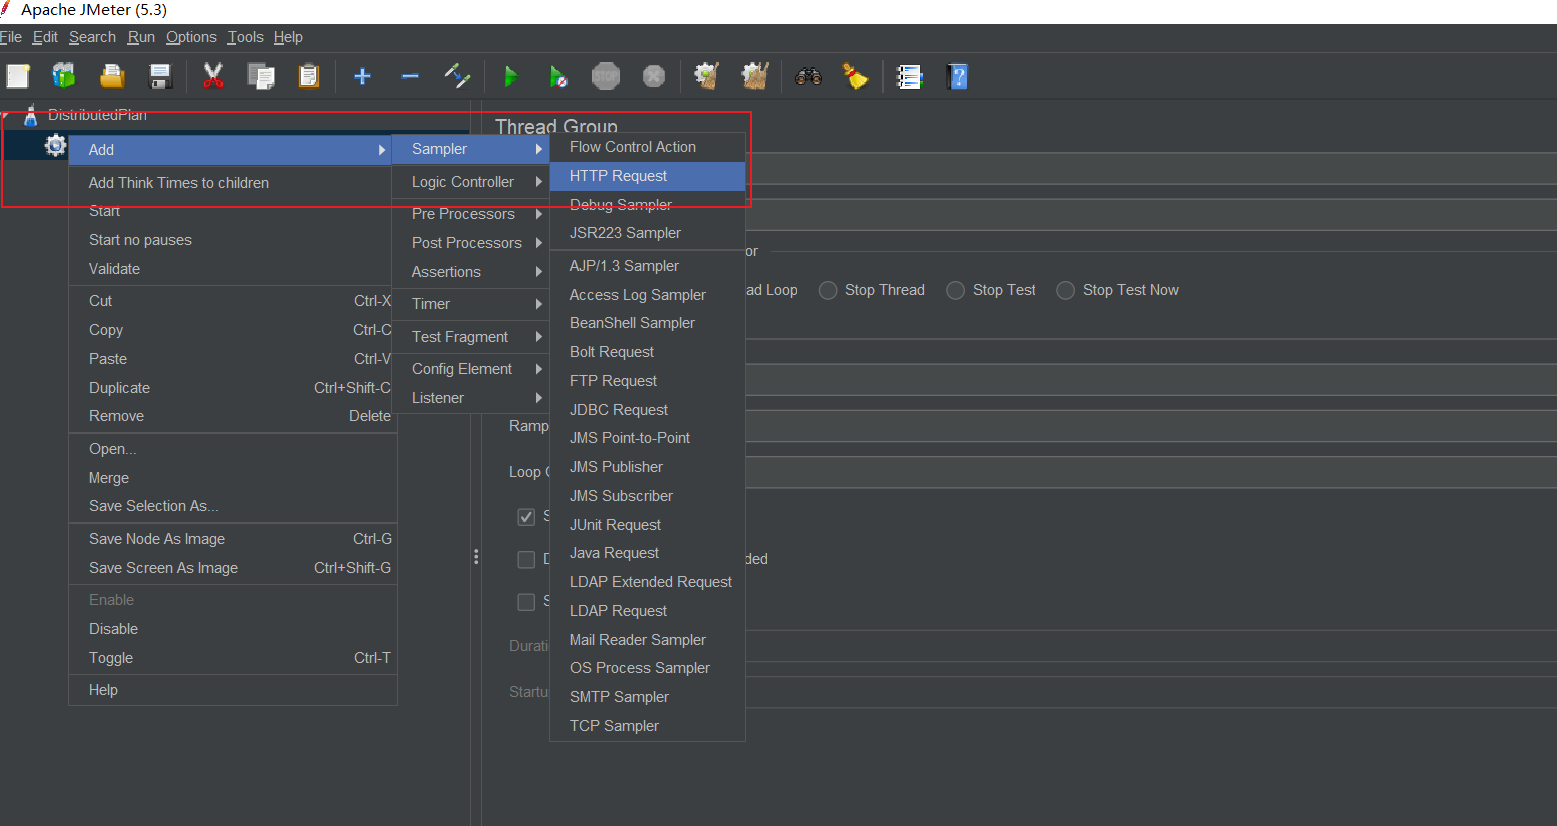Click the Search binoculars icon
Viewport: 1557px width, 826px height.
[x=808, y=76]
